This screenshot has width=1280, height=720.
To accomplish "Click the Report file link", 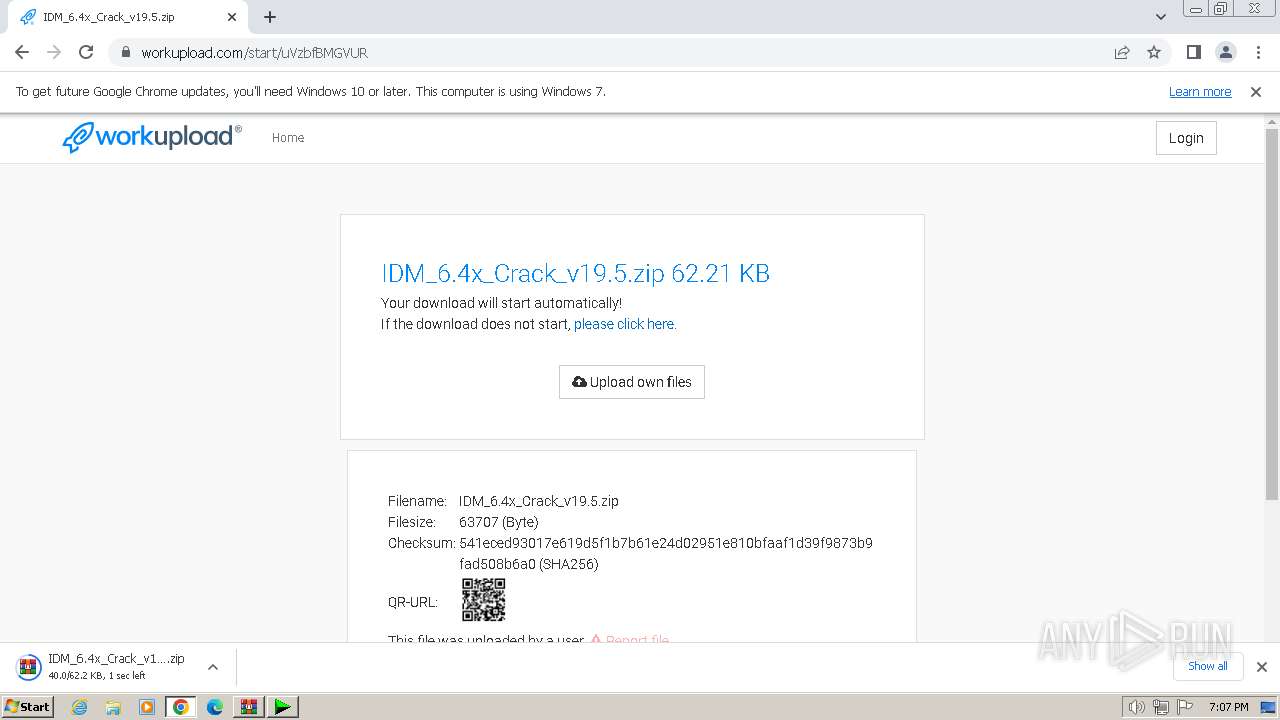I will 630,640.
